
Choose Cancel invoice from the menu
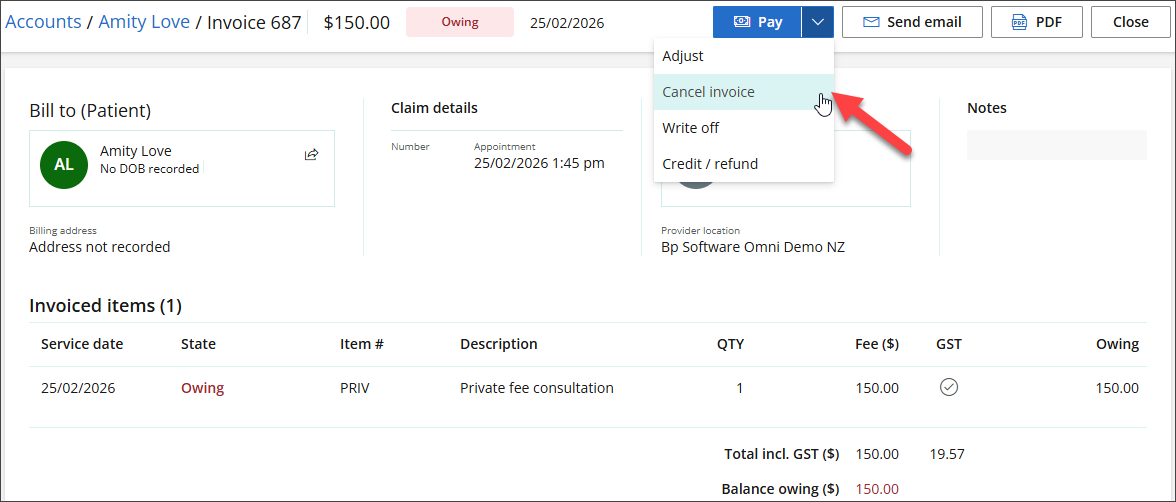click(708, 92)
